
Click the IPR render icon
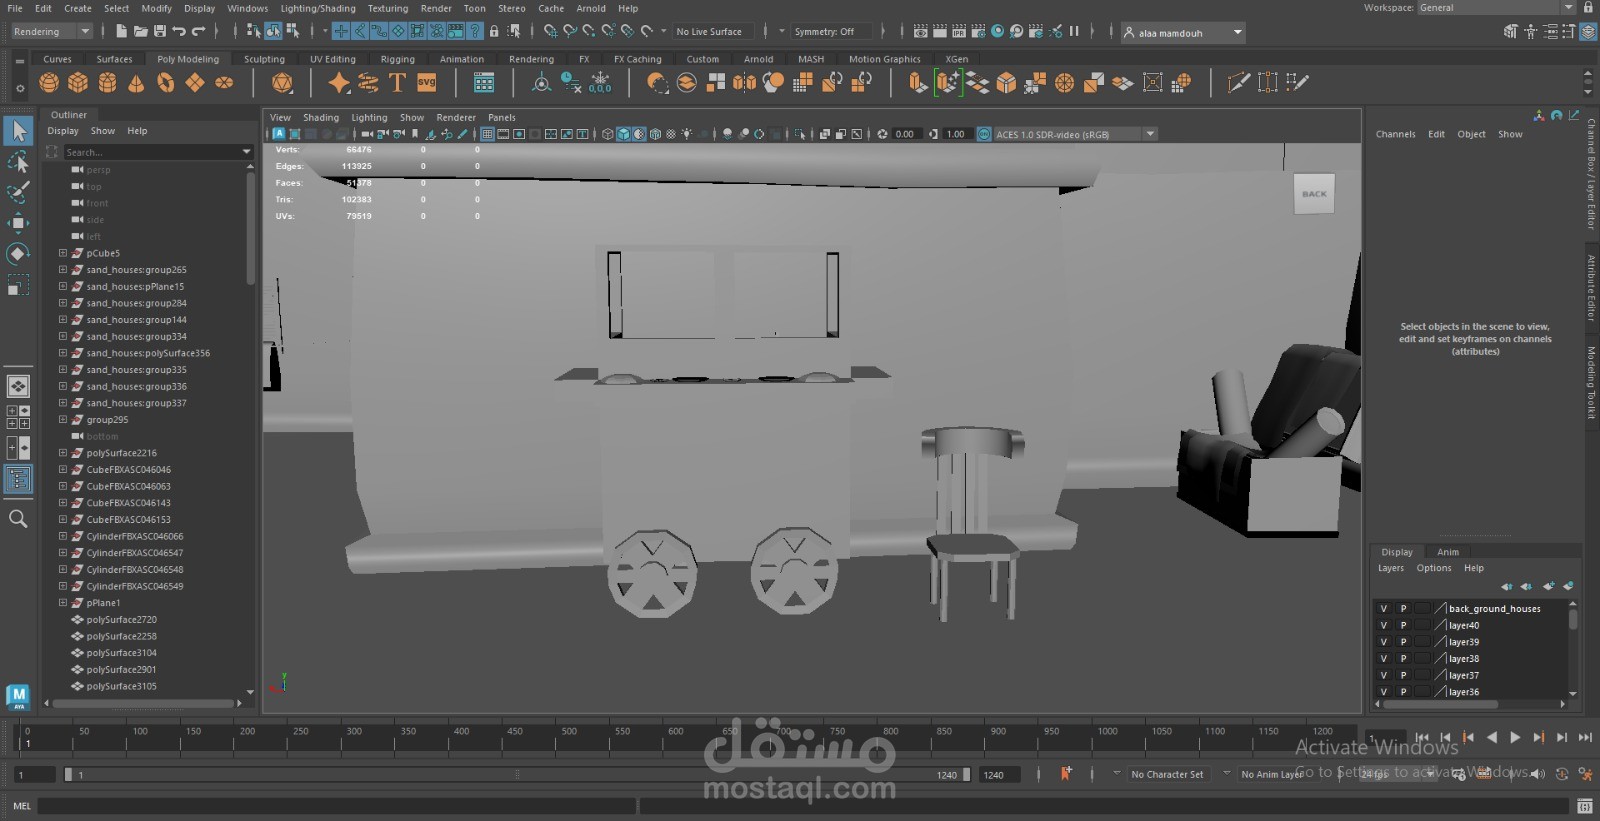click(959, 32)
